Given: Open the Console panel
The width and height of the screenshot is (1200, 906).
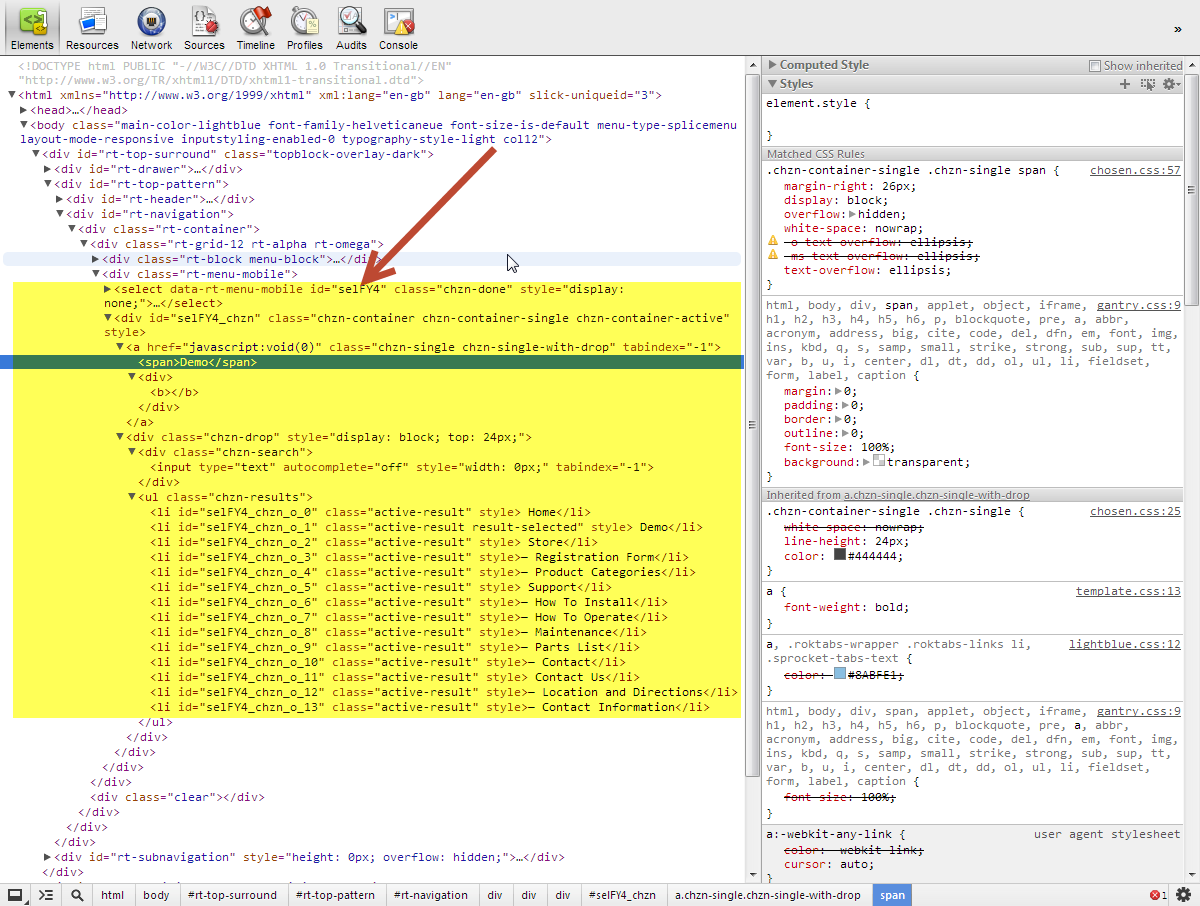Looking at the screenshot, I should point(398,27).
